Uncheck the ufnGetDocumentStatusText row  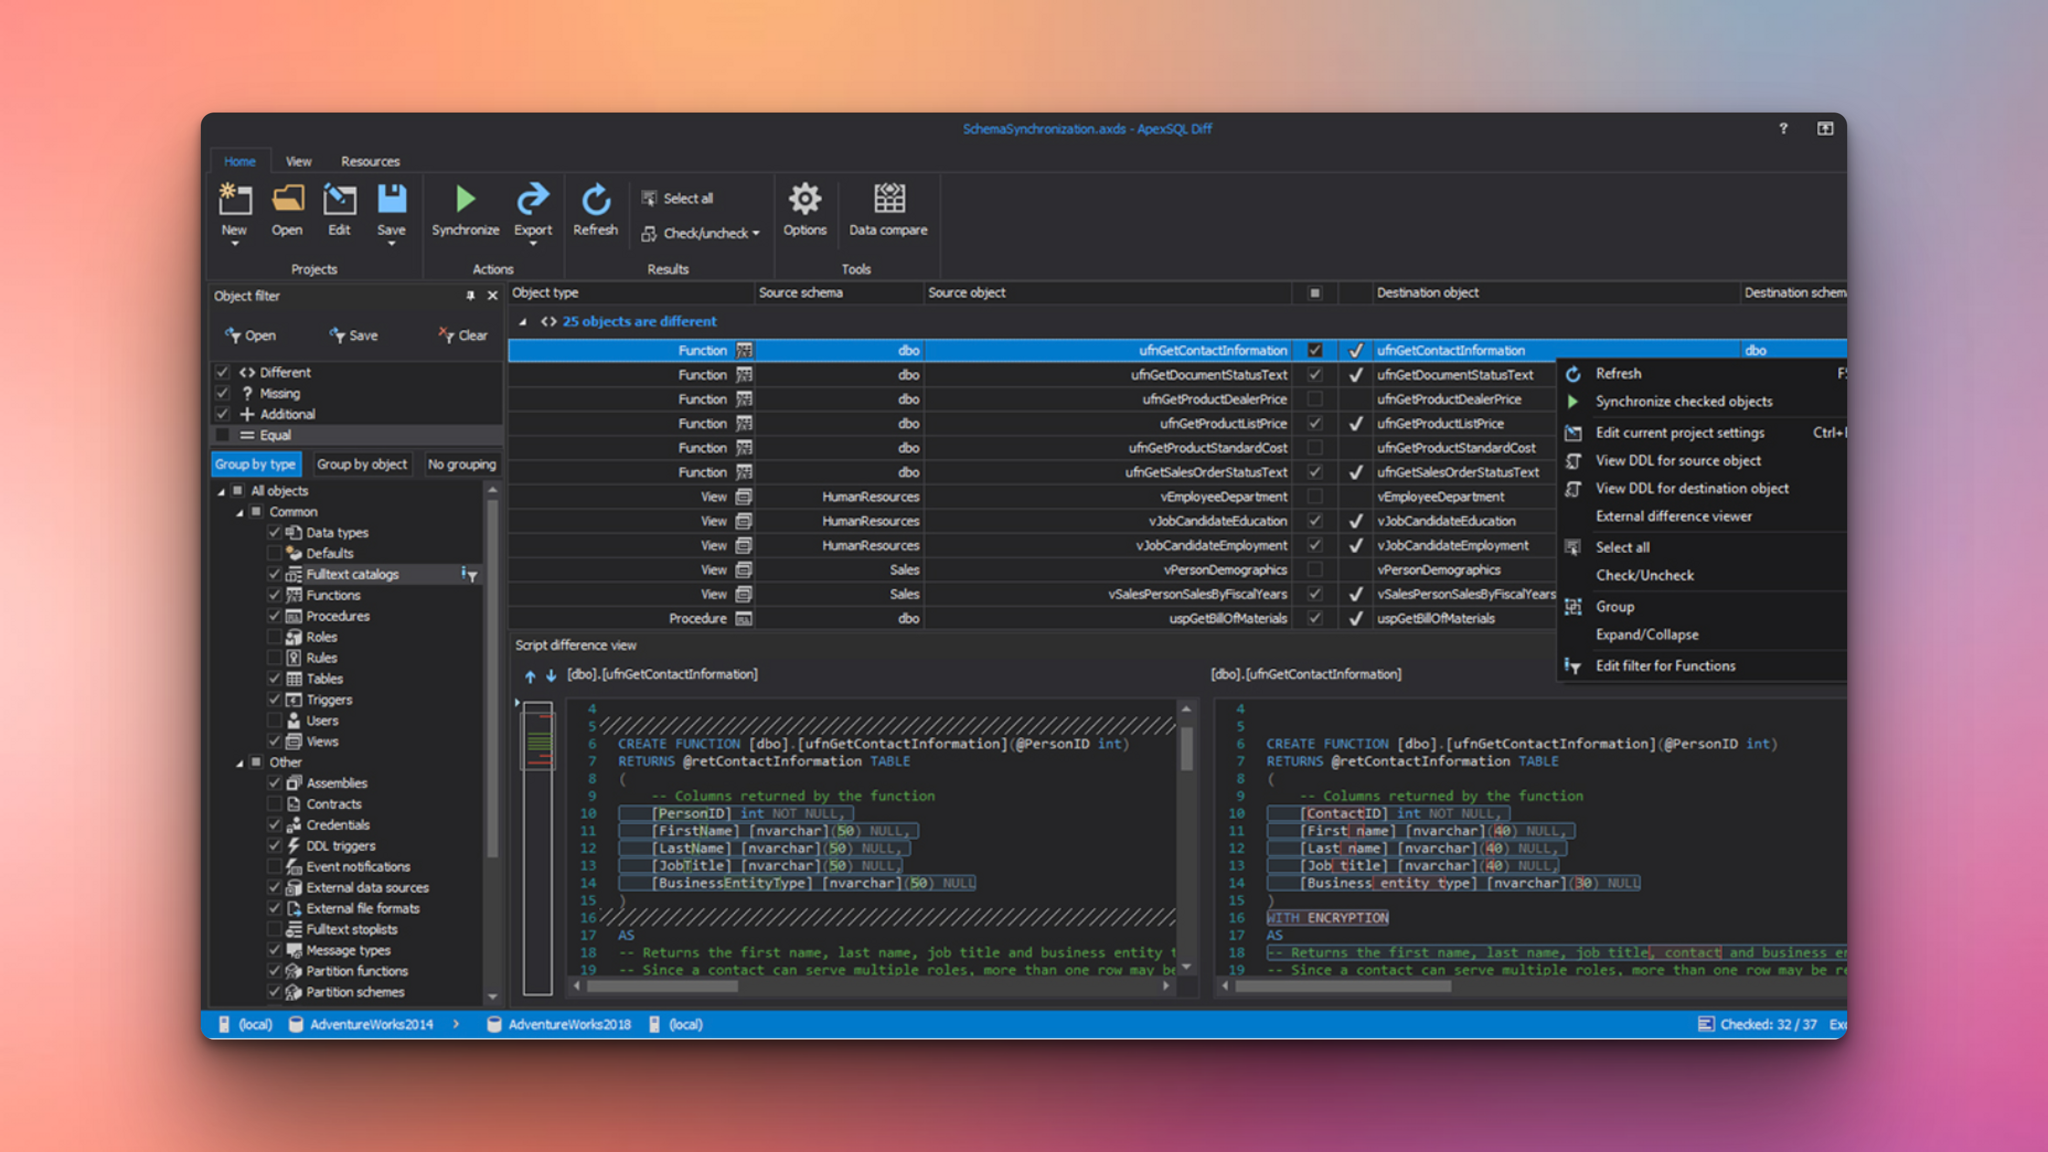pyautogui.click(x=1314, y=374)
